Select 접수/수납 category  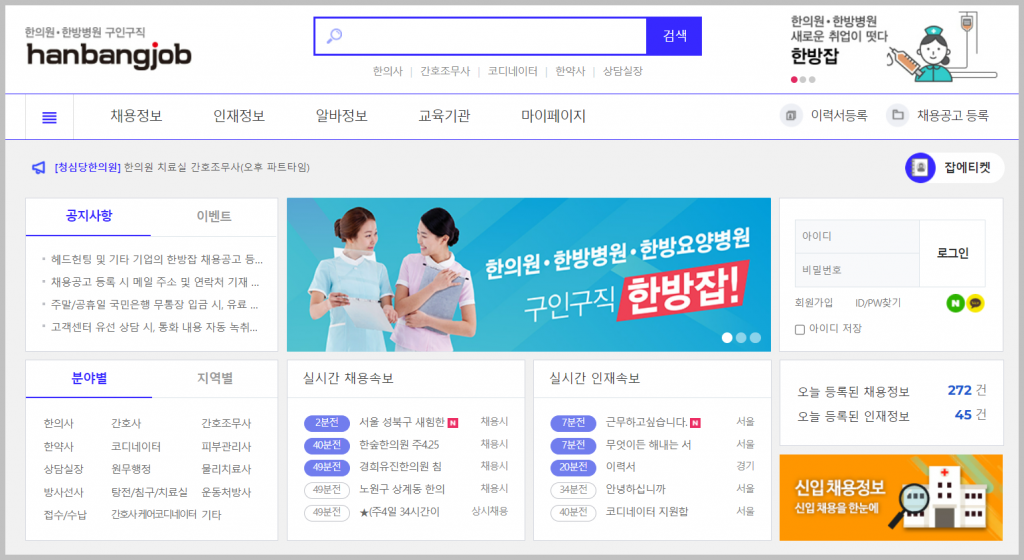65,515
